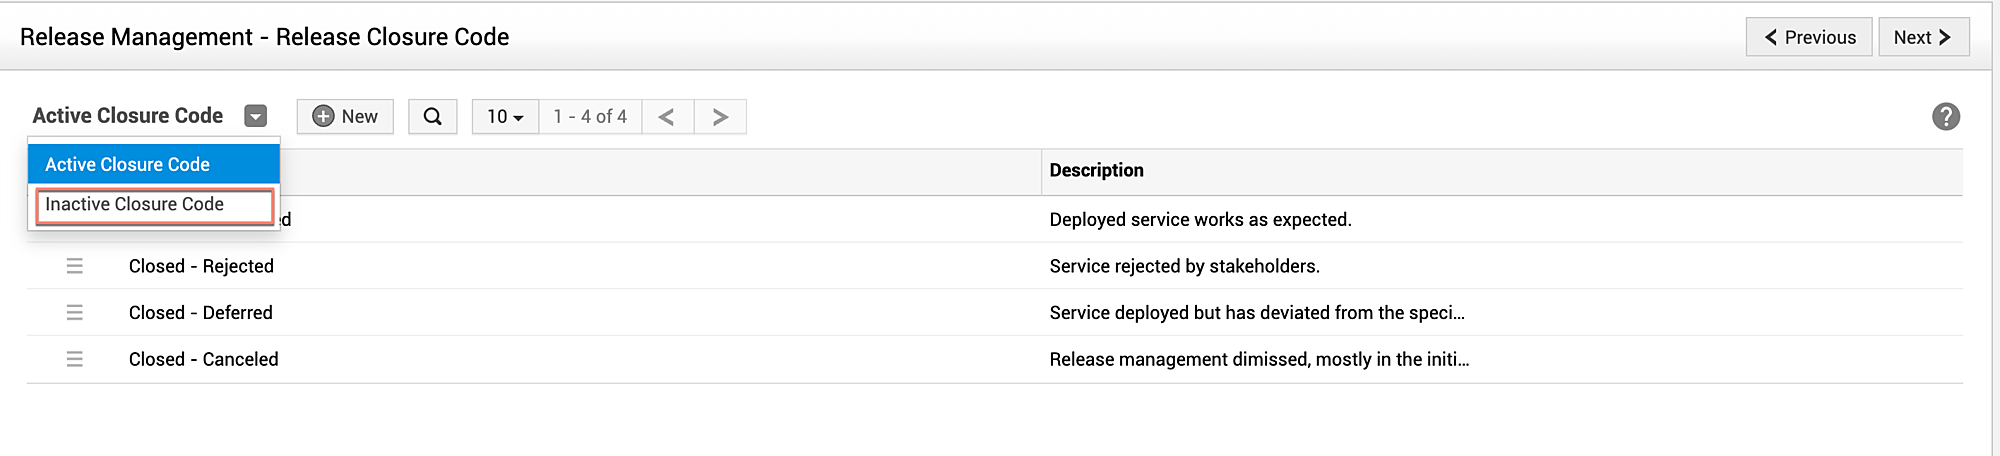Image resolution: width=2000 pixels, height=456 pixels.
Task: Toggle the Active Closure Code filter arrow
Action: 256,116
